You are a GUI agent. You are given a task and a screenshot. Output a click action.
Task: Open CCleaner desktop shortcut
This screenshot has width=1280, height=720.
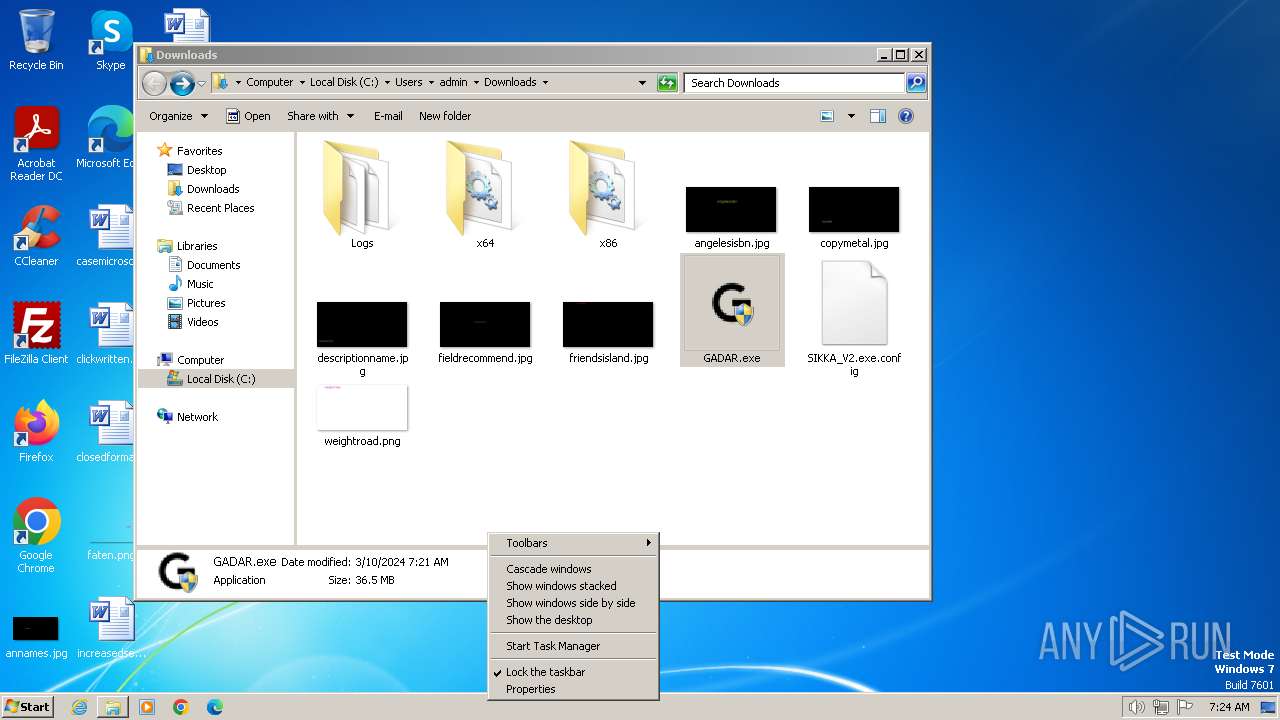(x=36, y=236)
